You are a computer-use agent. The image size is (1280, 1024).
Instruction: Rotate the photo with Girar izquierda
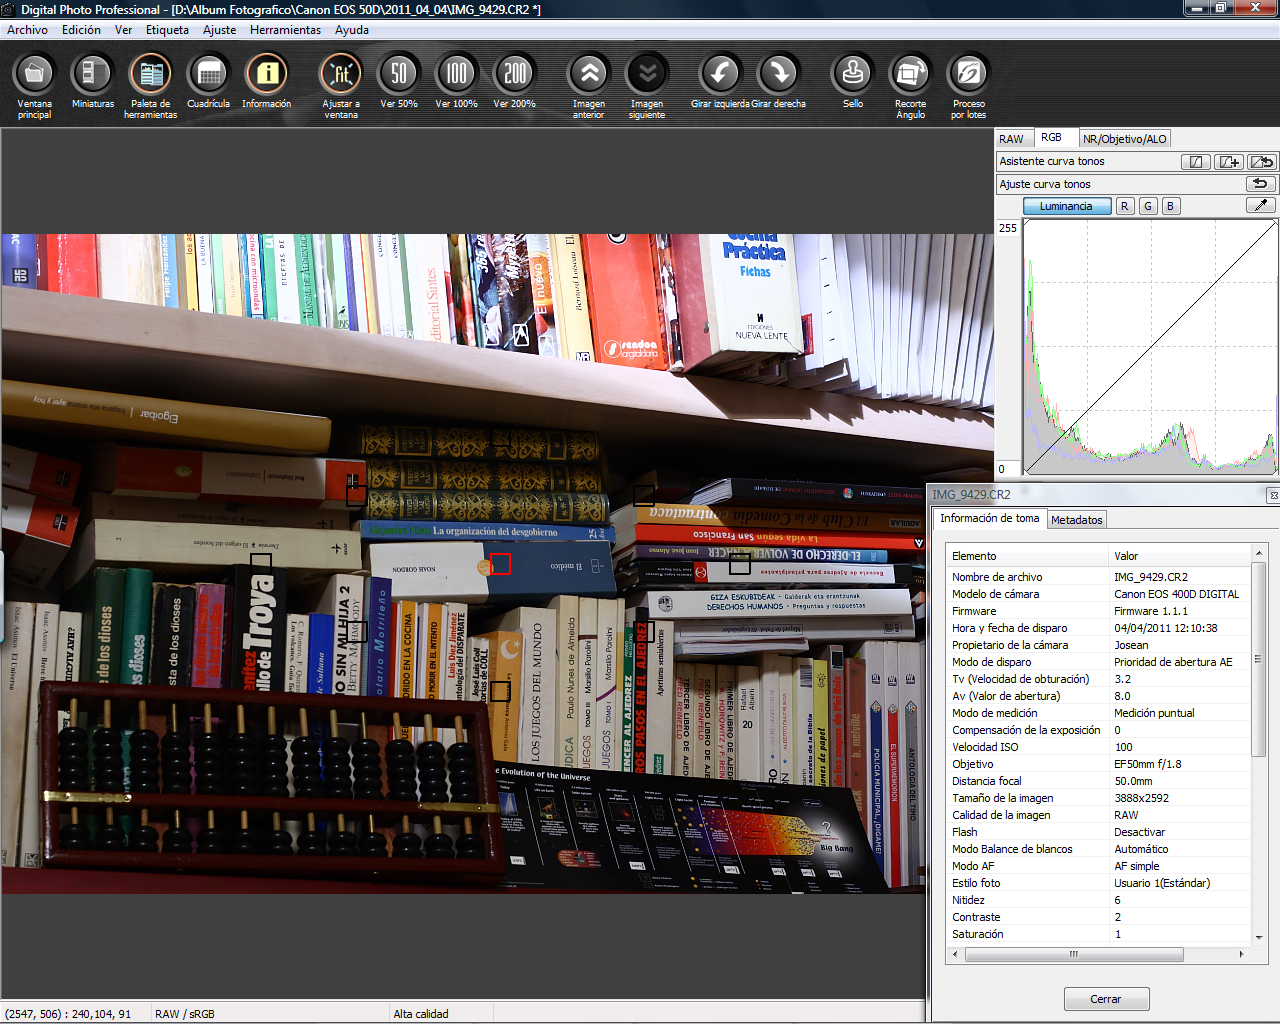(x=720, y=75)
